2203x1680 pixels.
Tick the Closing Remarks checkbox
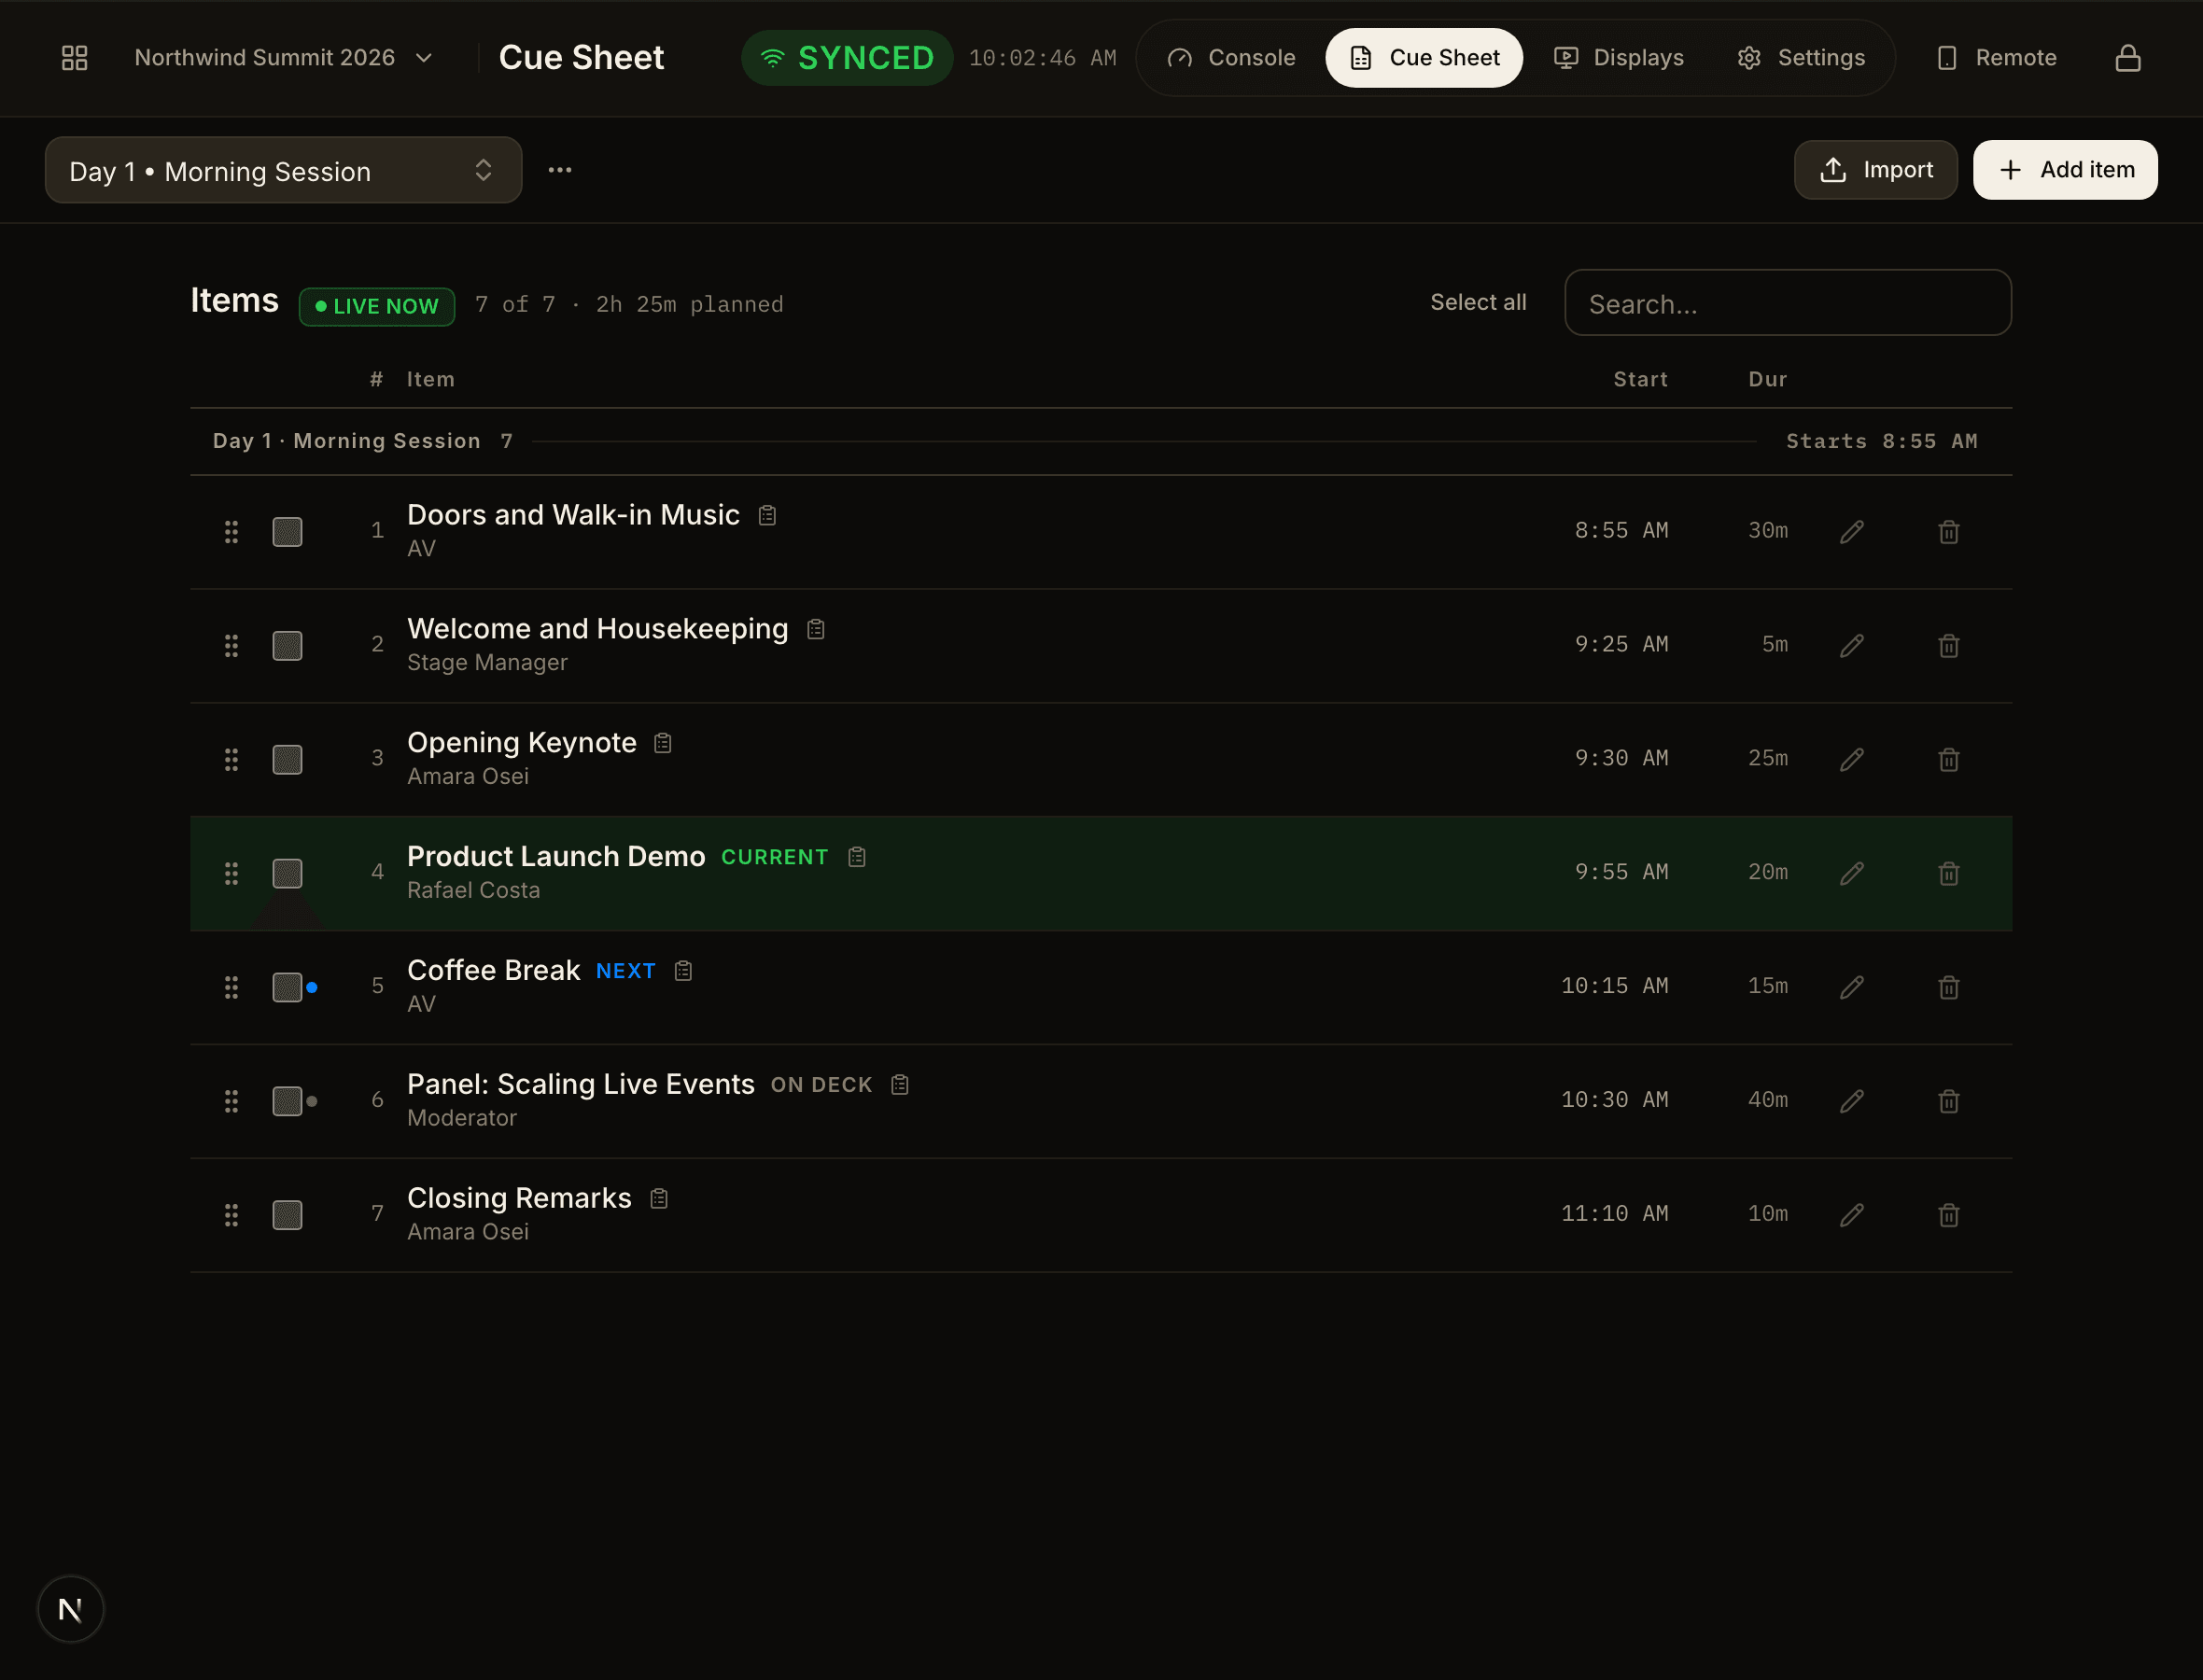(x=287, y=1215)
